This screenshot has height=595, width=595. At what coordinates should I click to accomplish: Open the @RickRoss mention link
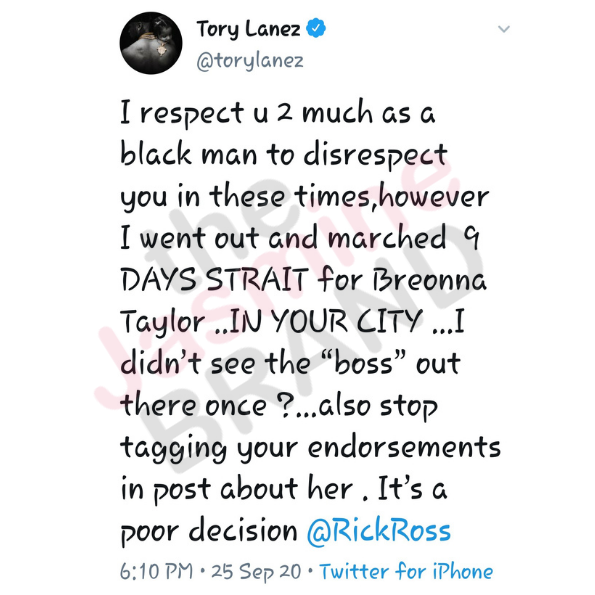[379, 530]
